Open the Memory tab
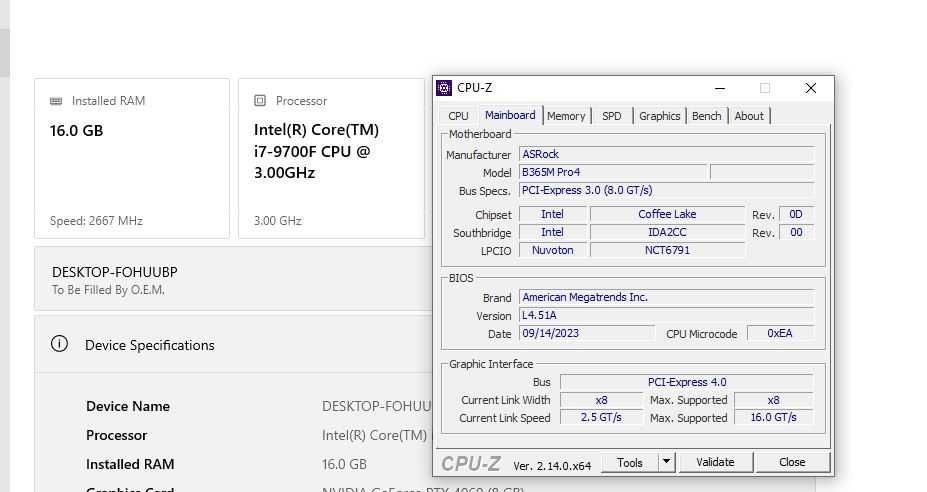Viewport: 927px width, 492px height. tap(566, 116)
